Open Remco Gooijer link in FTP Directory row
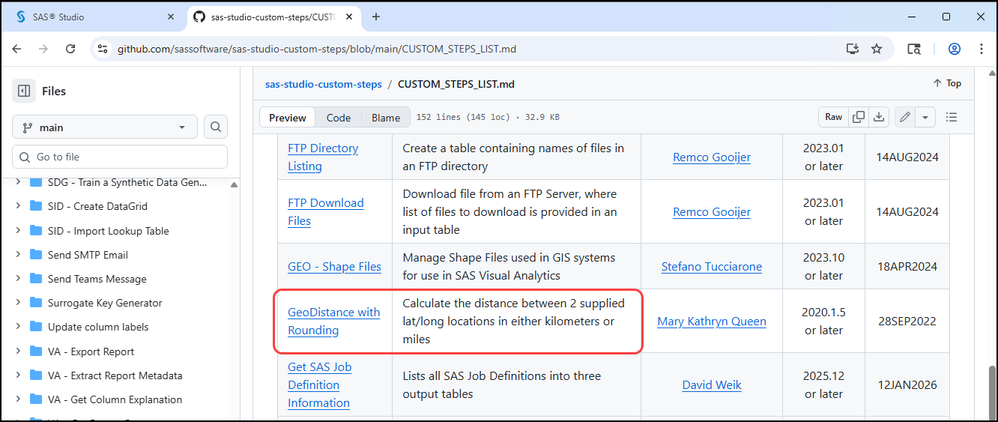This screenshot has width=998, height=422. (x=712, y=157)
